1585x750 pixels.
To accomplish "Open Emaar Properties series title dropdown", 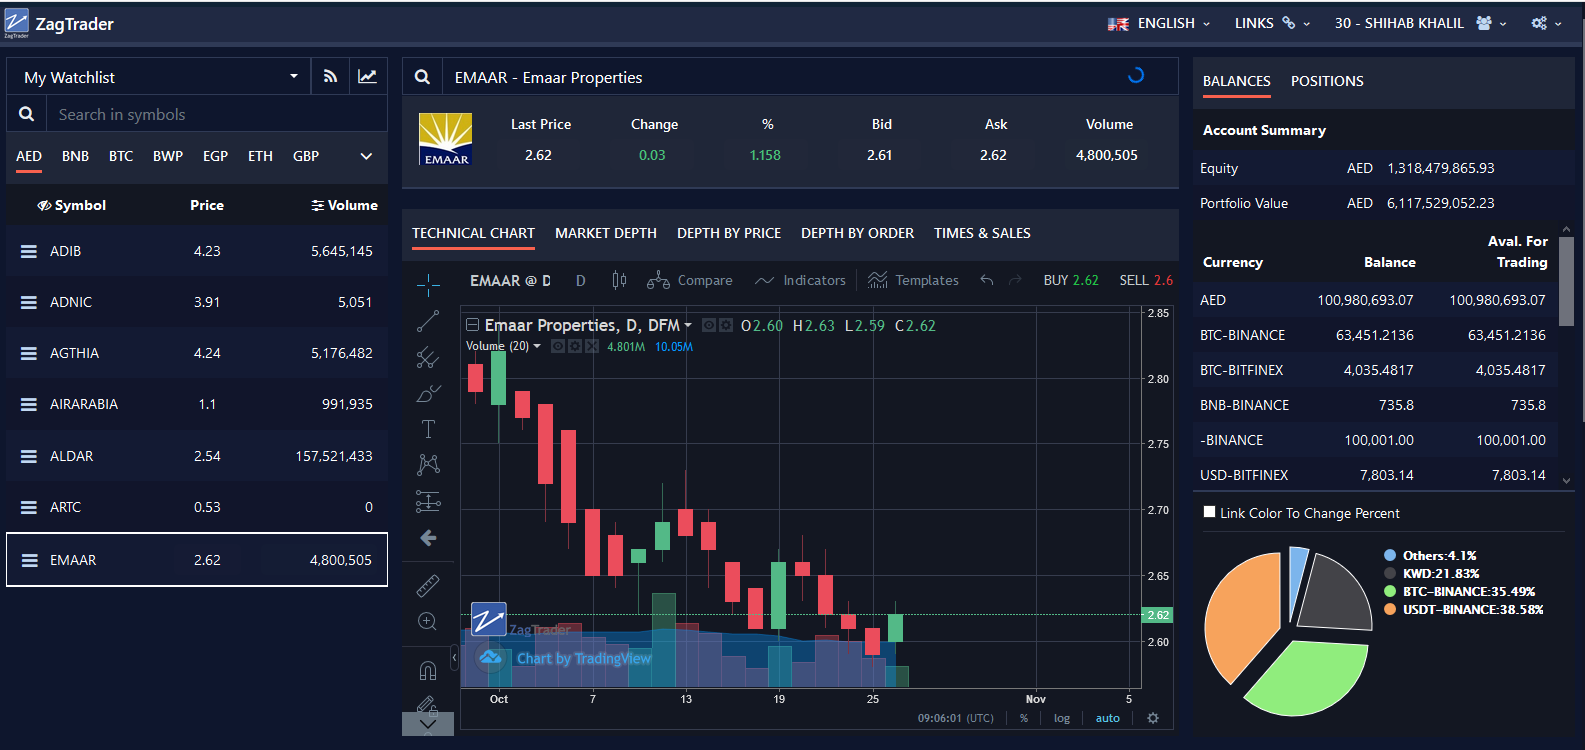I will (688, 326).
